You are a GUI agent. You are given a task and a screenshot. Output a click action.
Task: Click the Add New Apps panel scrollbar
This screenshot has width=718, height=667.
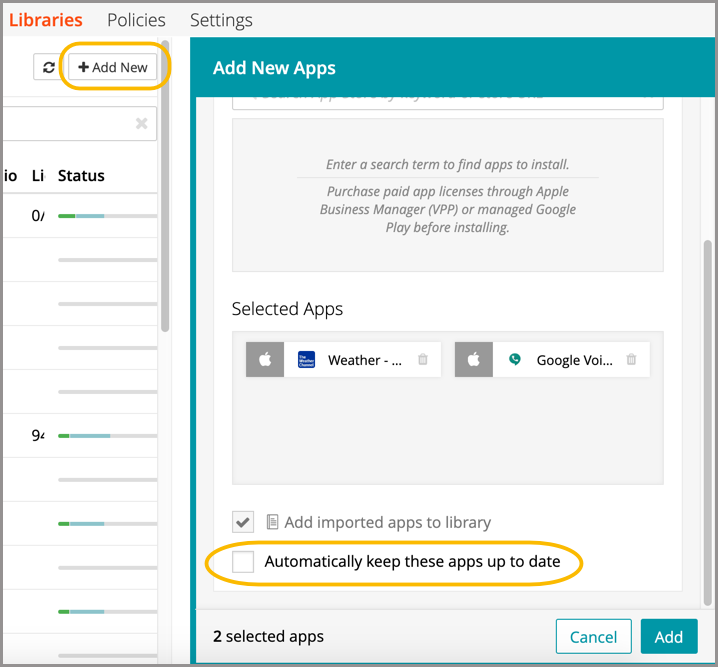click(708, 420)
